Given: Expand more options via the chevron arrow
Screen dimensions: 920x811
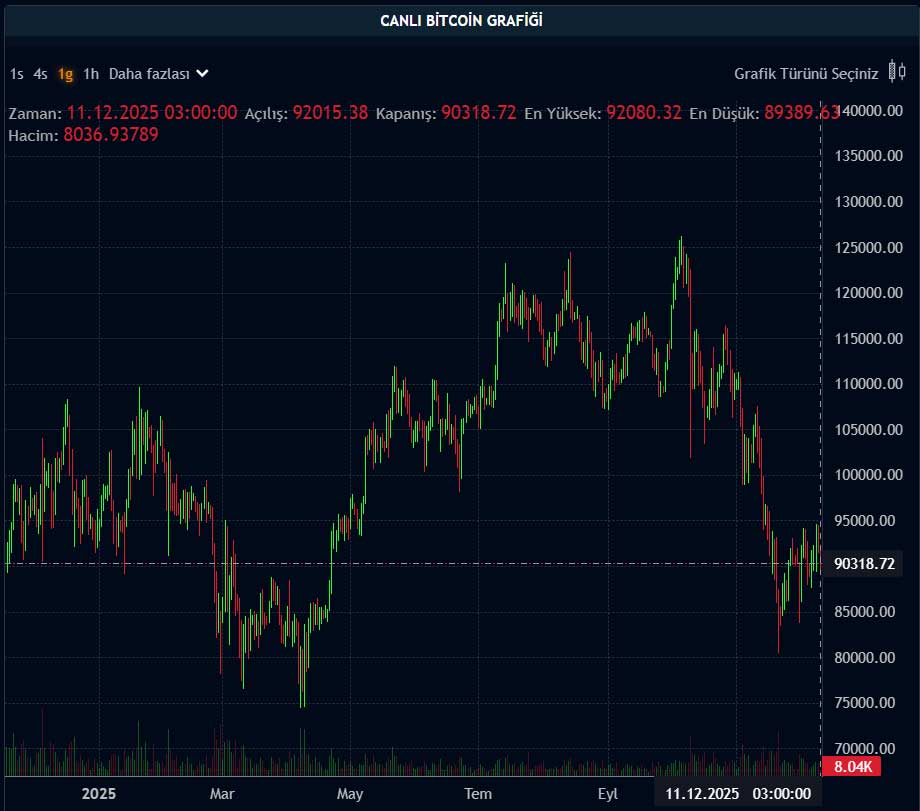Looking at the screenshot, I should click(201, 73).
